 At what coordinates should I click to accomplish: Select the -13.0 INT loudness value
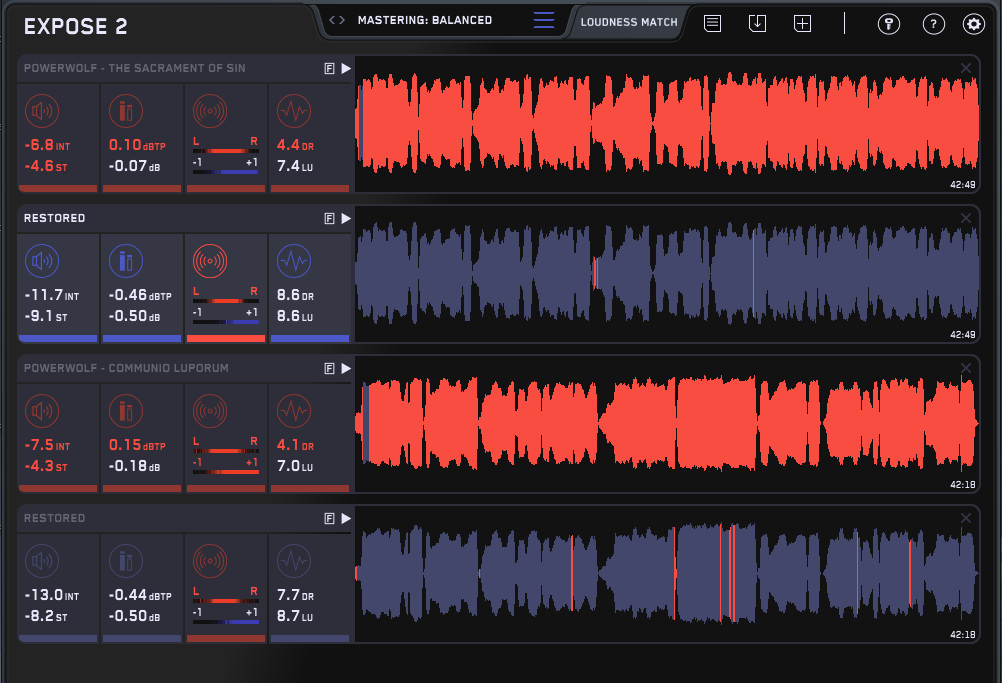(x=51, y=595)
